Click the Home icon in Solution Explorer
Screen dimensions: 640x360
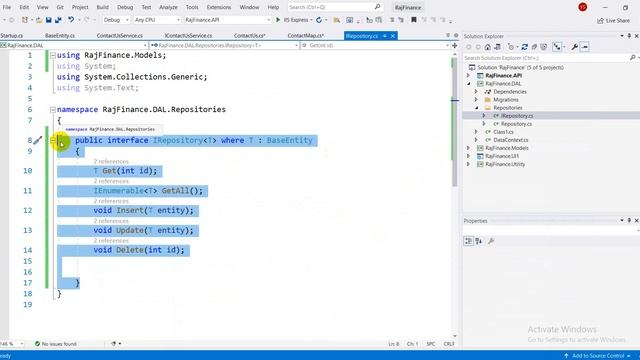(x=487, y=47)
